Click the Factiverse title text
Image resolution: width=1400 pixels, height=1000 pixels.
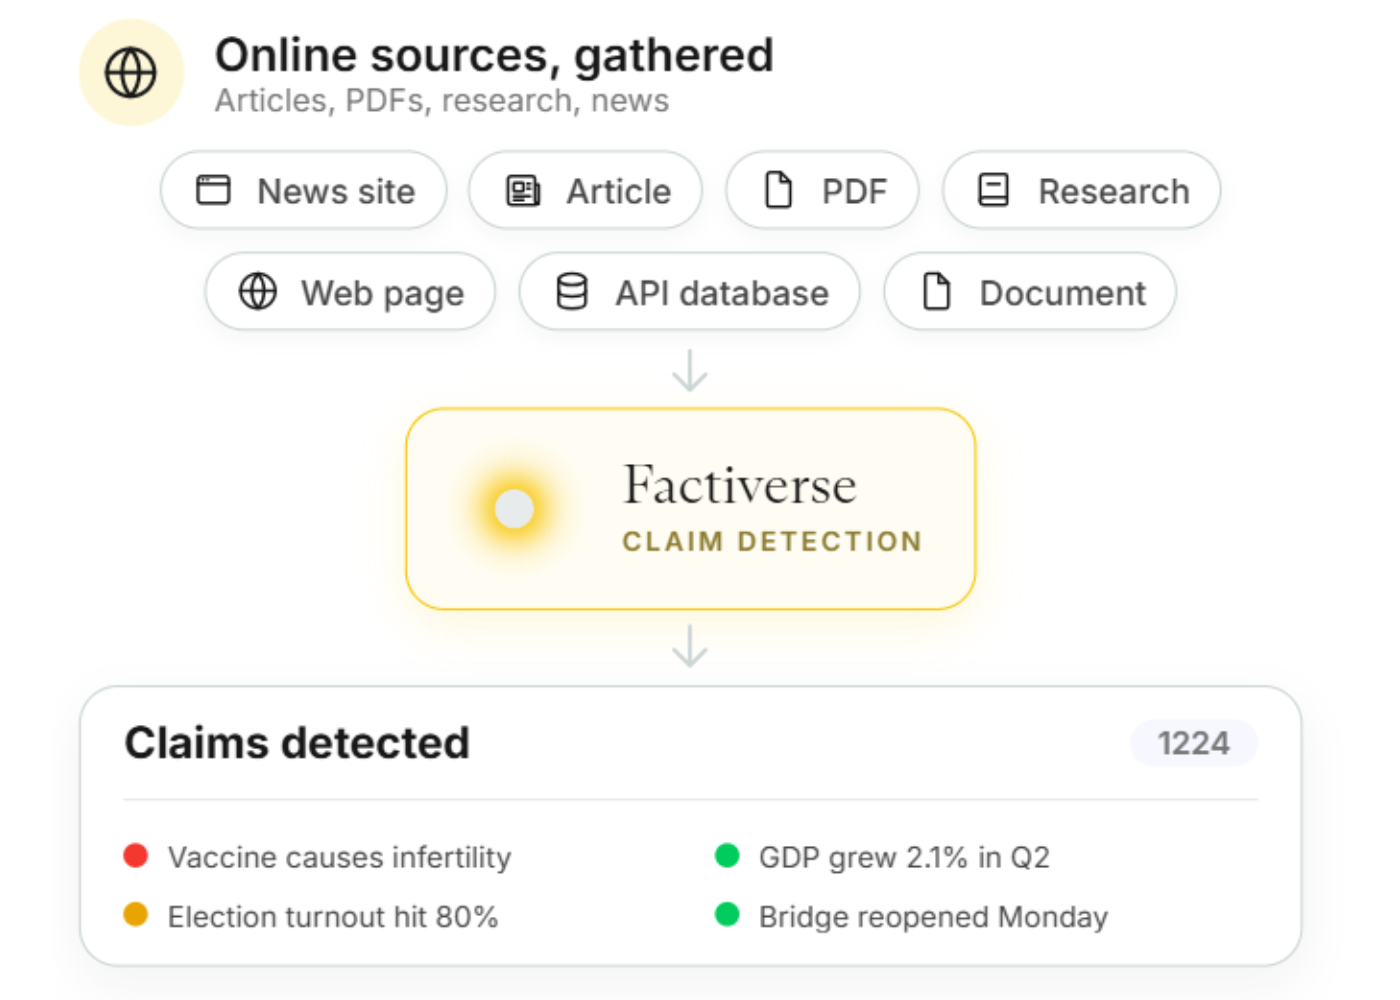pyautogui.click(x=740, y=485)
